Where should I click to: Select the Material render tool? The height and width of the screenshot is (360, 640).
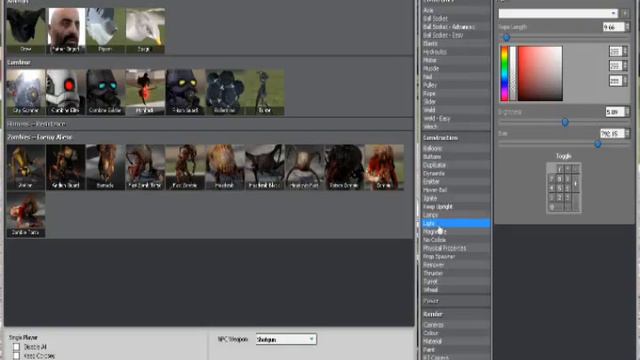[456, 341]
